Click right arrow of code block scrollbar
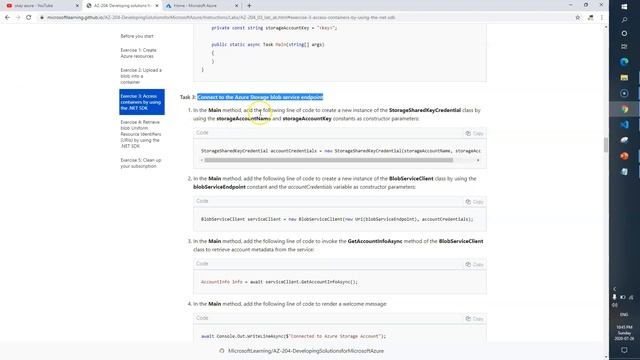Image resolution: width=640 pixels, height=360 pixels. click(478, 160)
